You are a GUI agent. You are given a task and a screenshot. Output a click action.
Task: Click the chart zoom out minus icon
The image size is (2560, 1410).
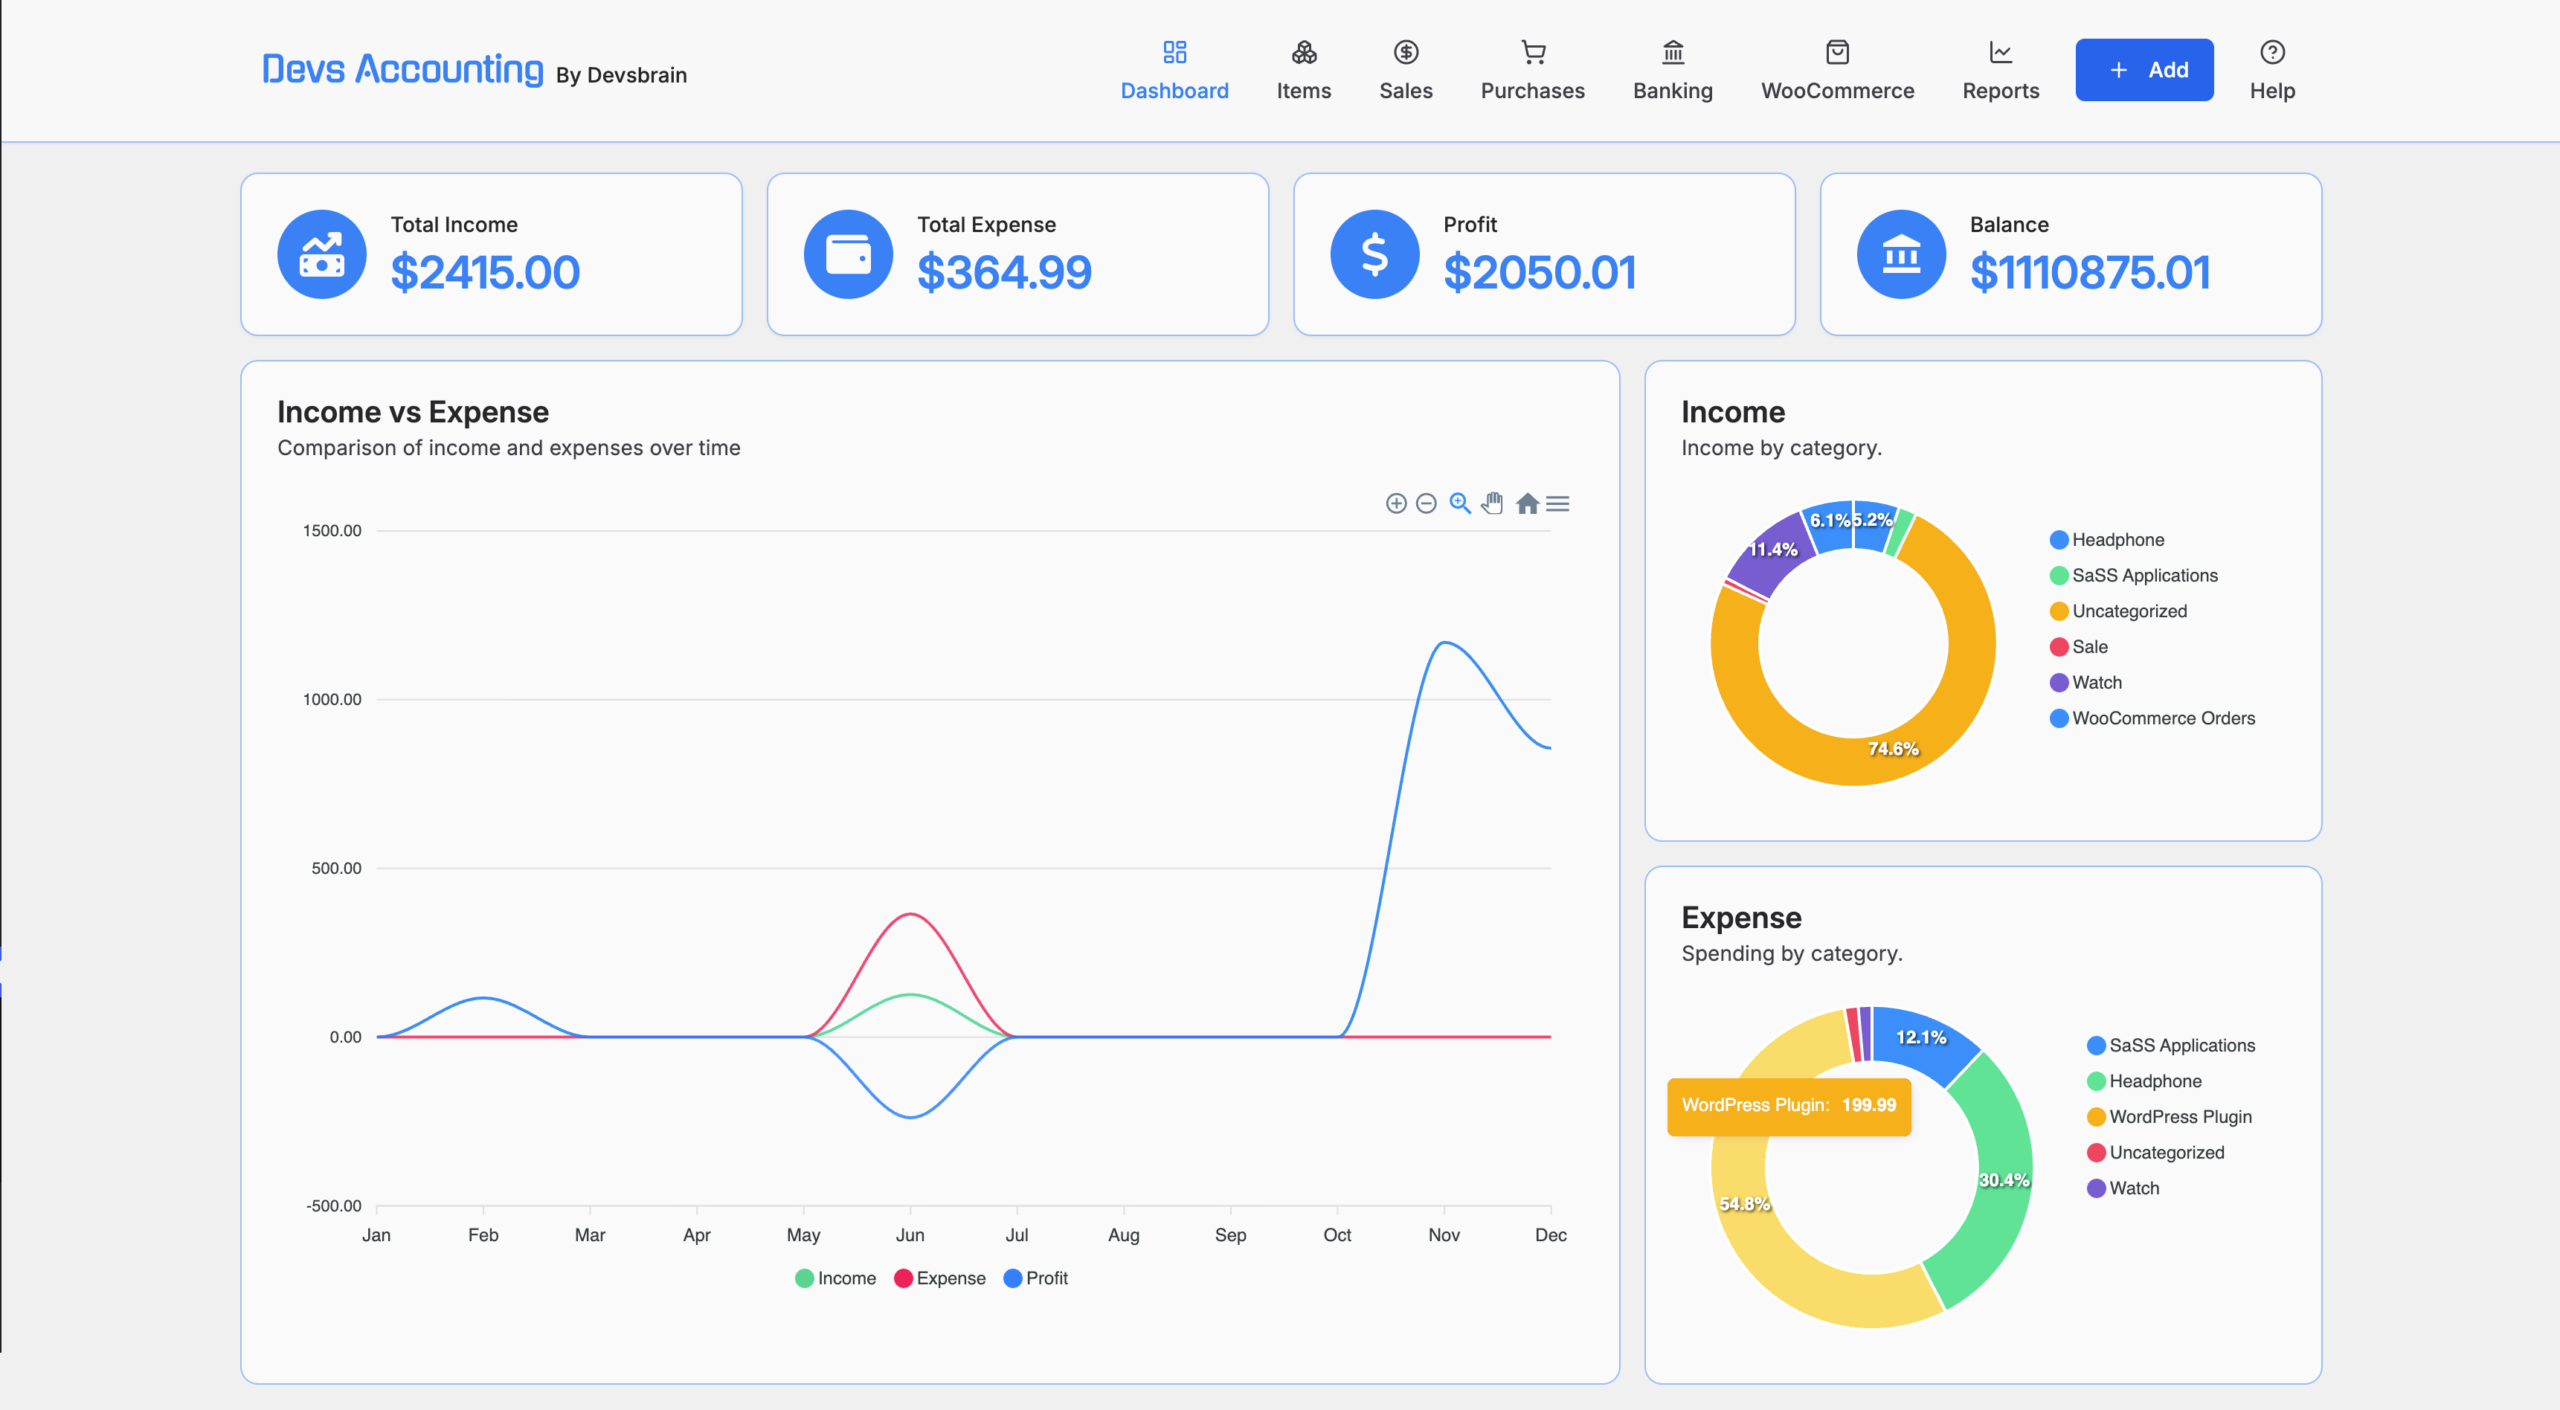point(1427,503)
